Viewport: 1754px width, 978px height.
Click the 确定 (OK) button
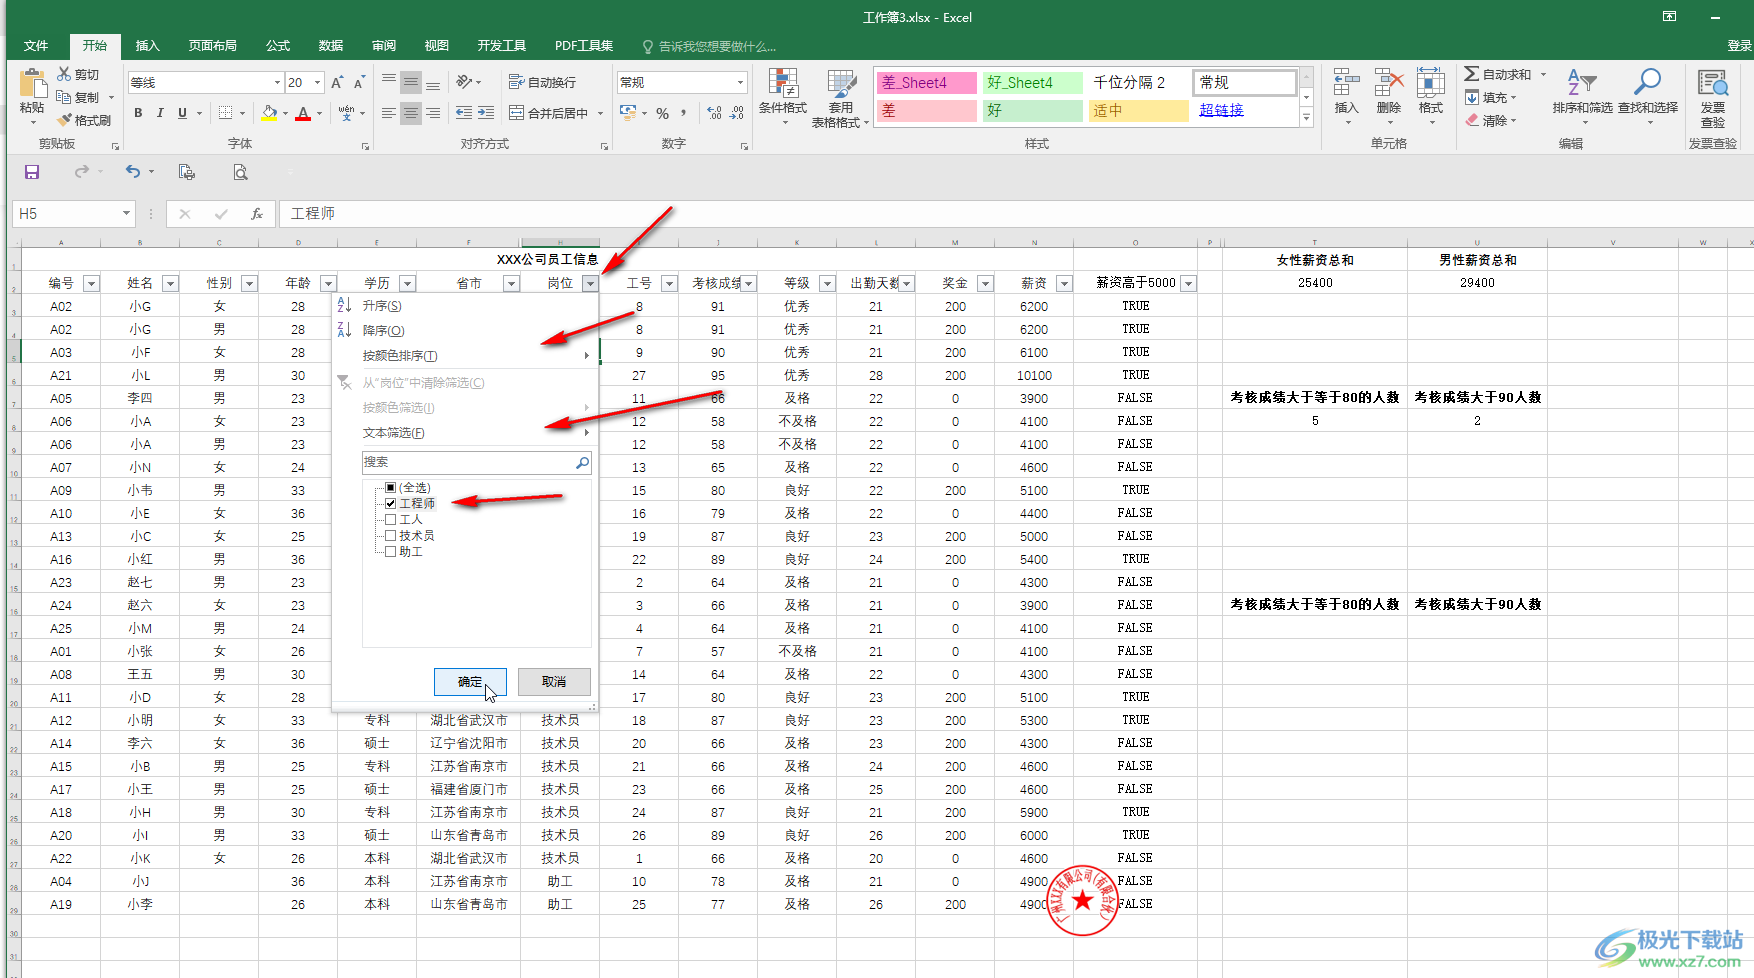click(470, 682)
